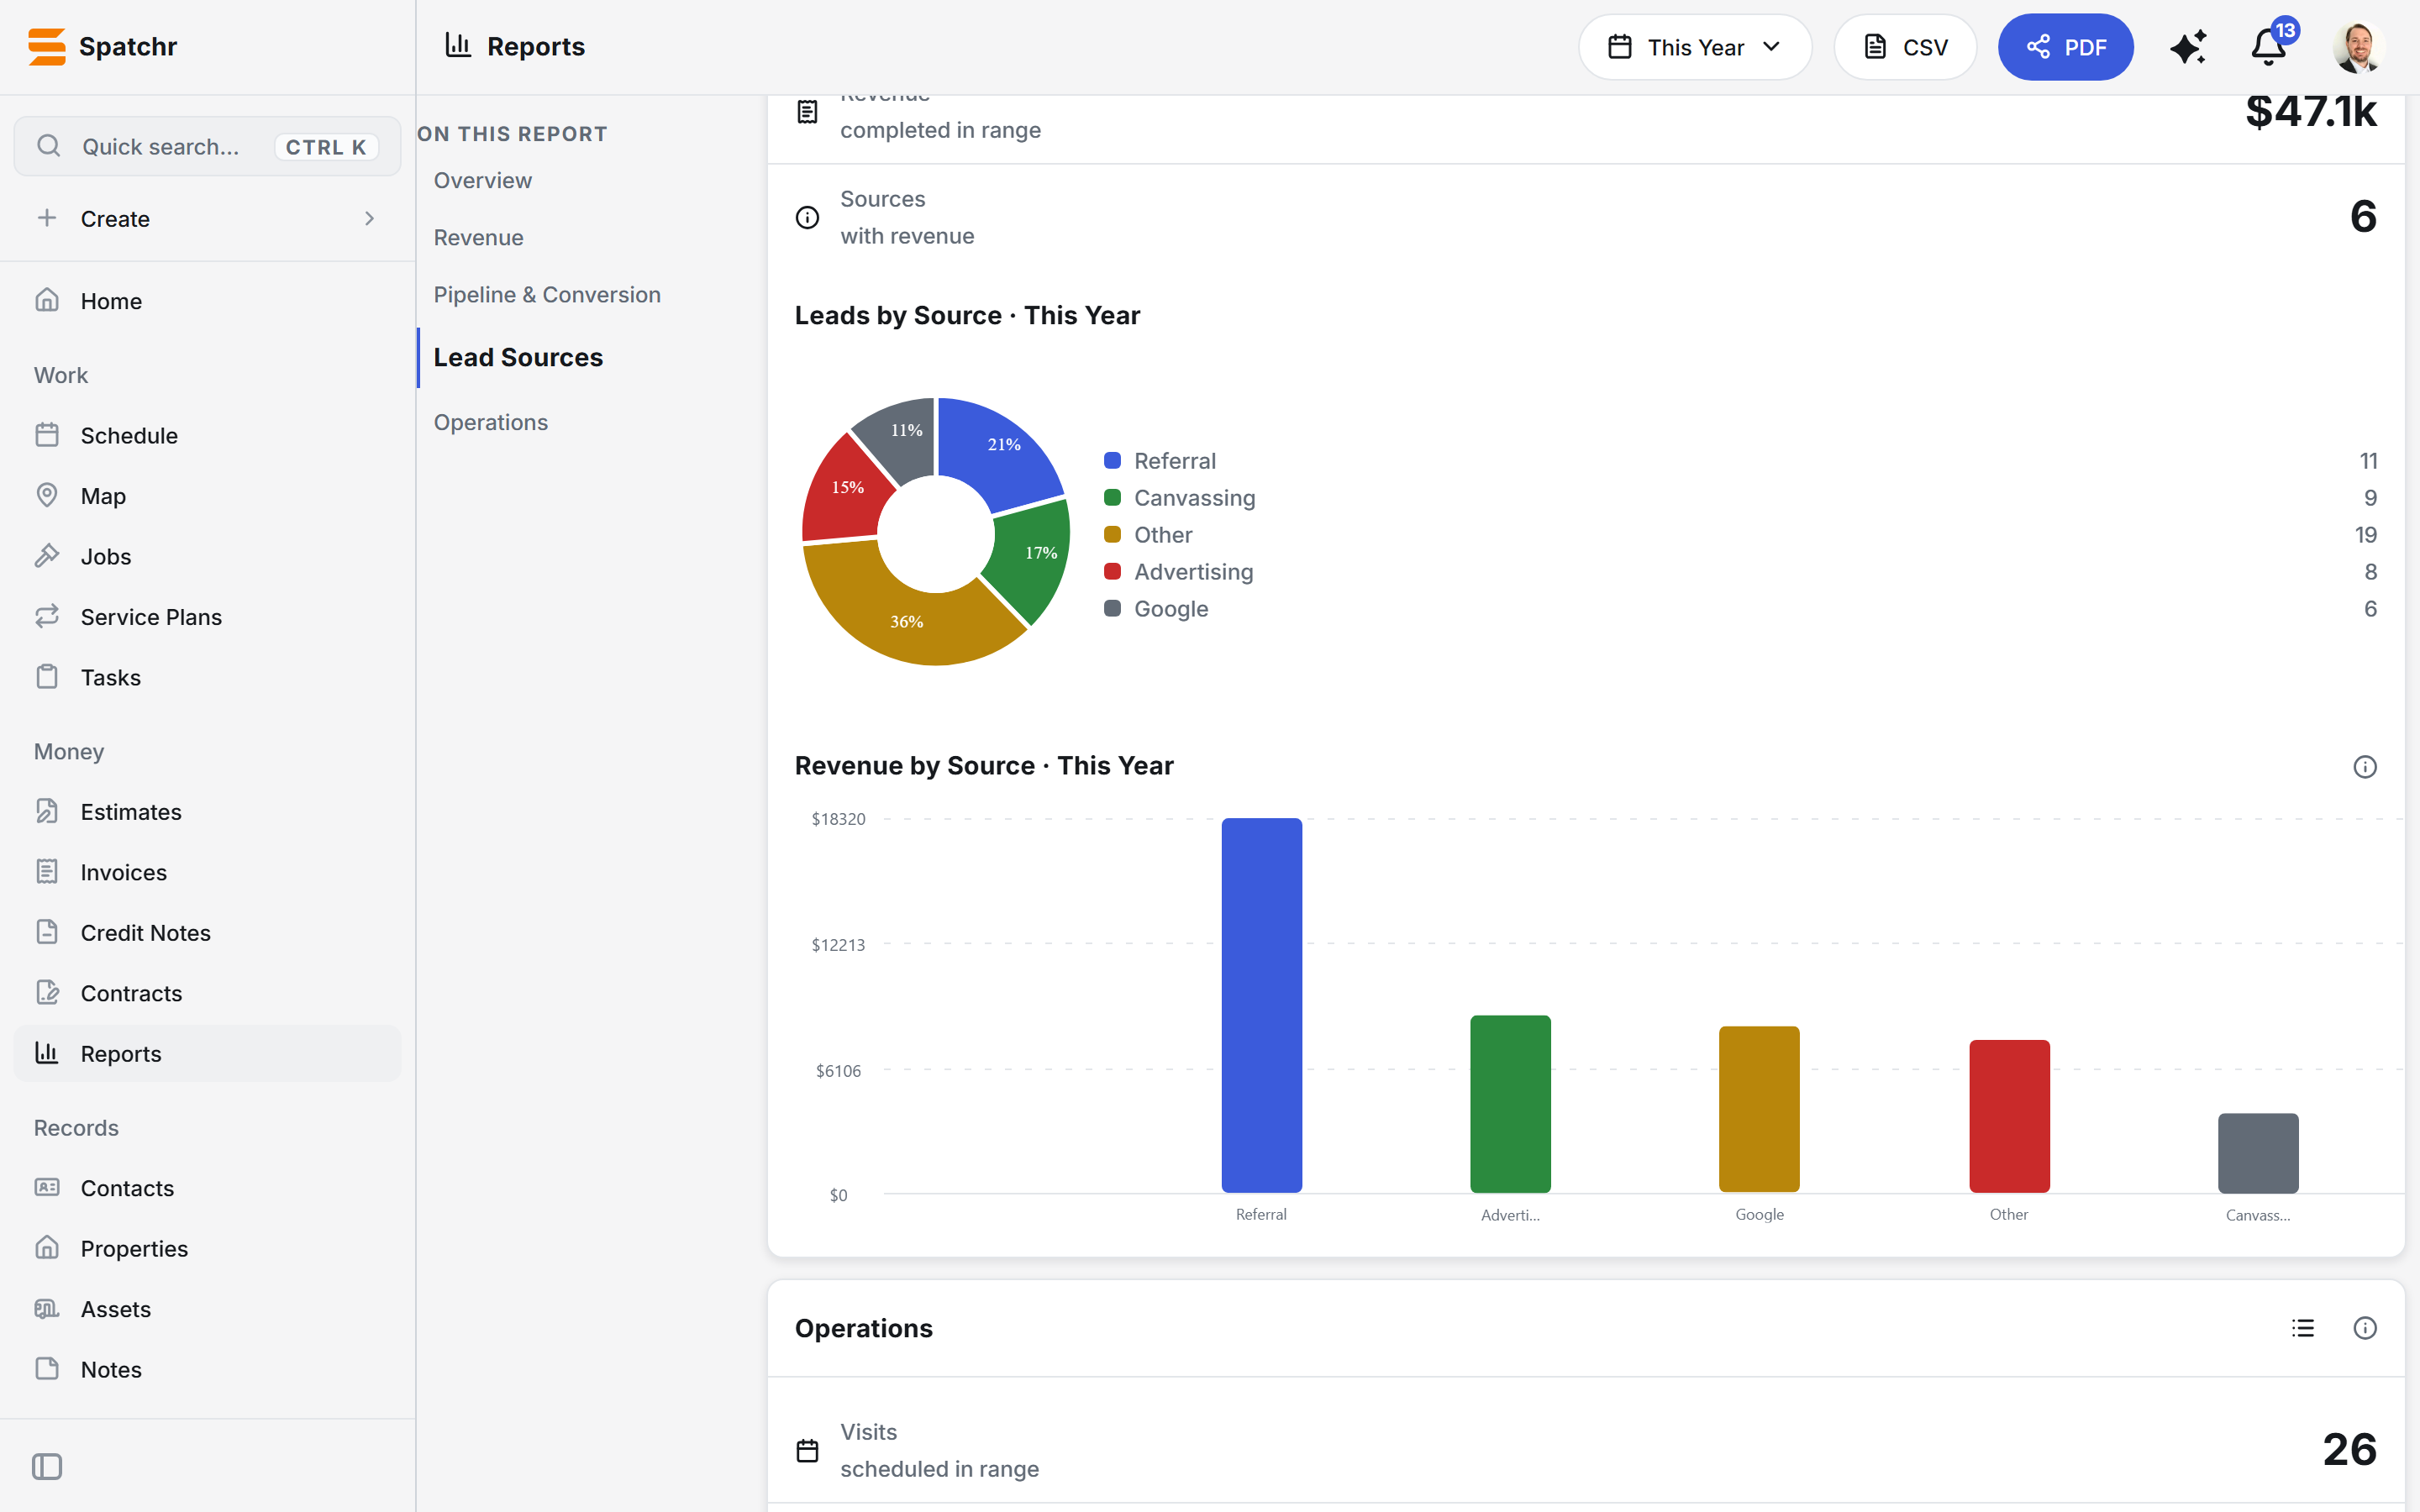The height and width of the screenshot is (1512, 2420).
Task: Collapse the sidebar with the panel icon
Action: coord(47,1466)
